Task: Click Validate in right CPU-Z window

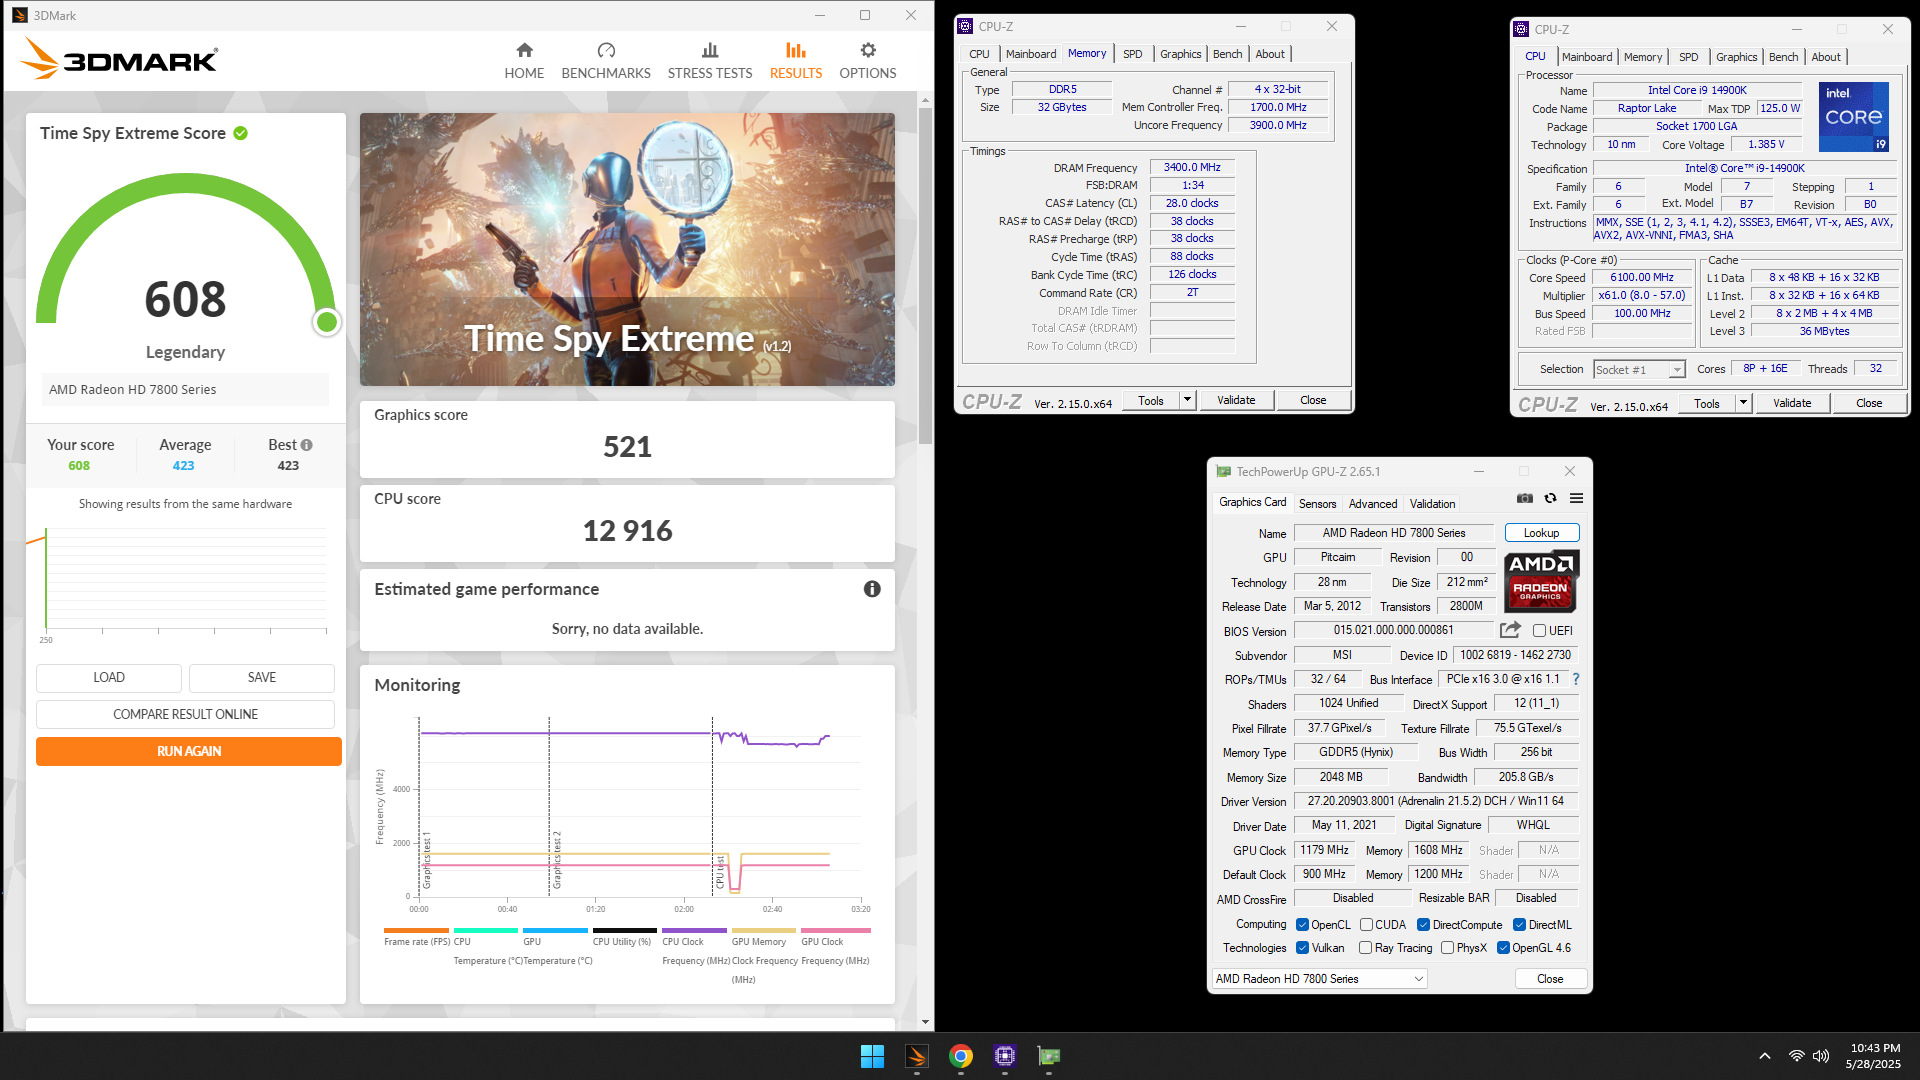Action: (1792, 403)
